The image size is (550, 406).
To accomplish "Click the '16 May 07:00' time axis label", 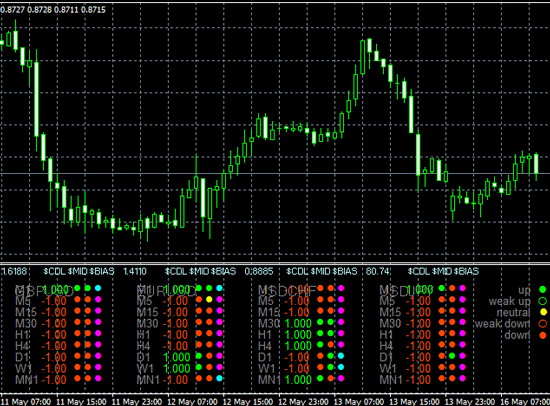I will pyautogui.click(x=525, y=401).
